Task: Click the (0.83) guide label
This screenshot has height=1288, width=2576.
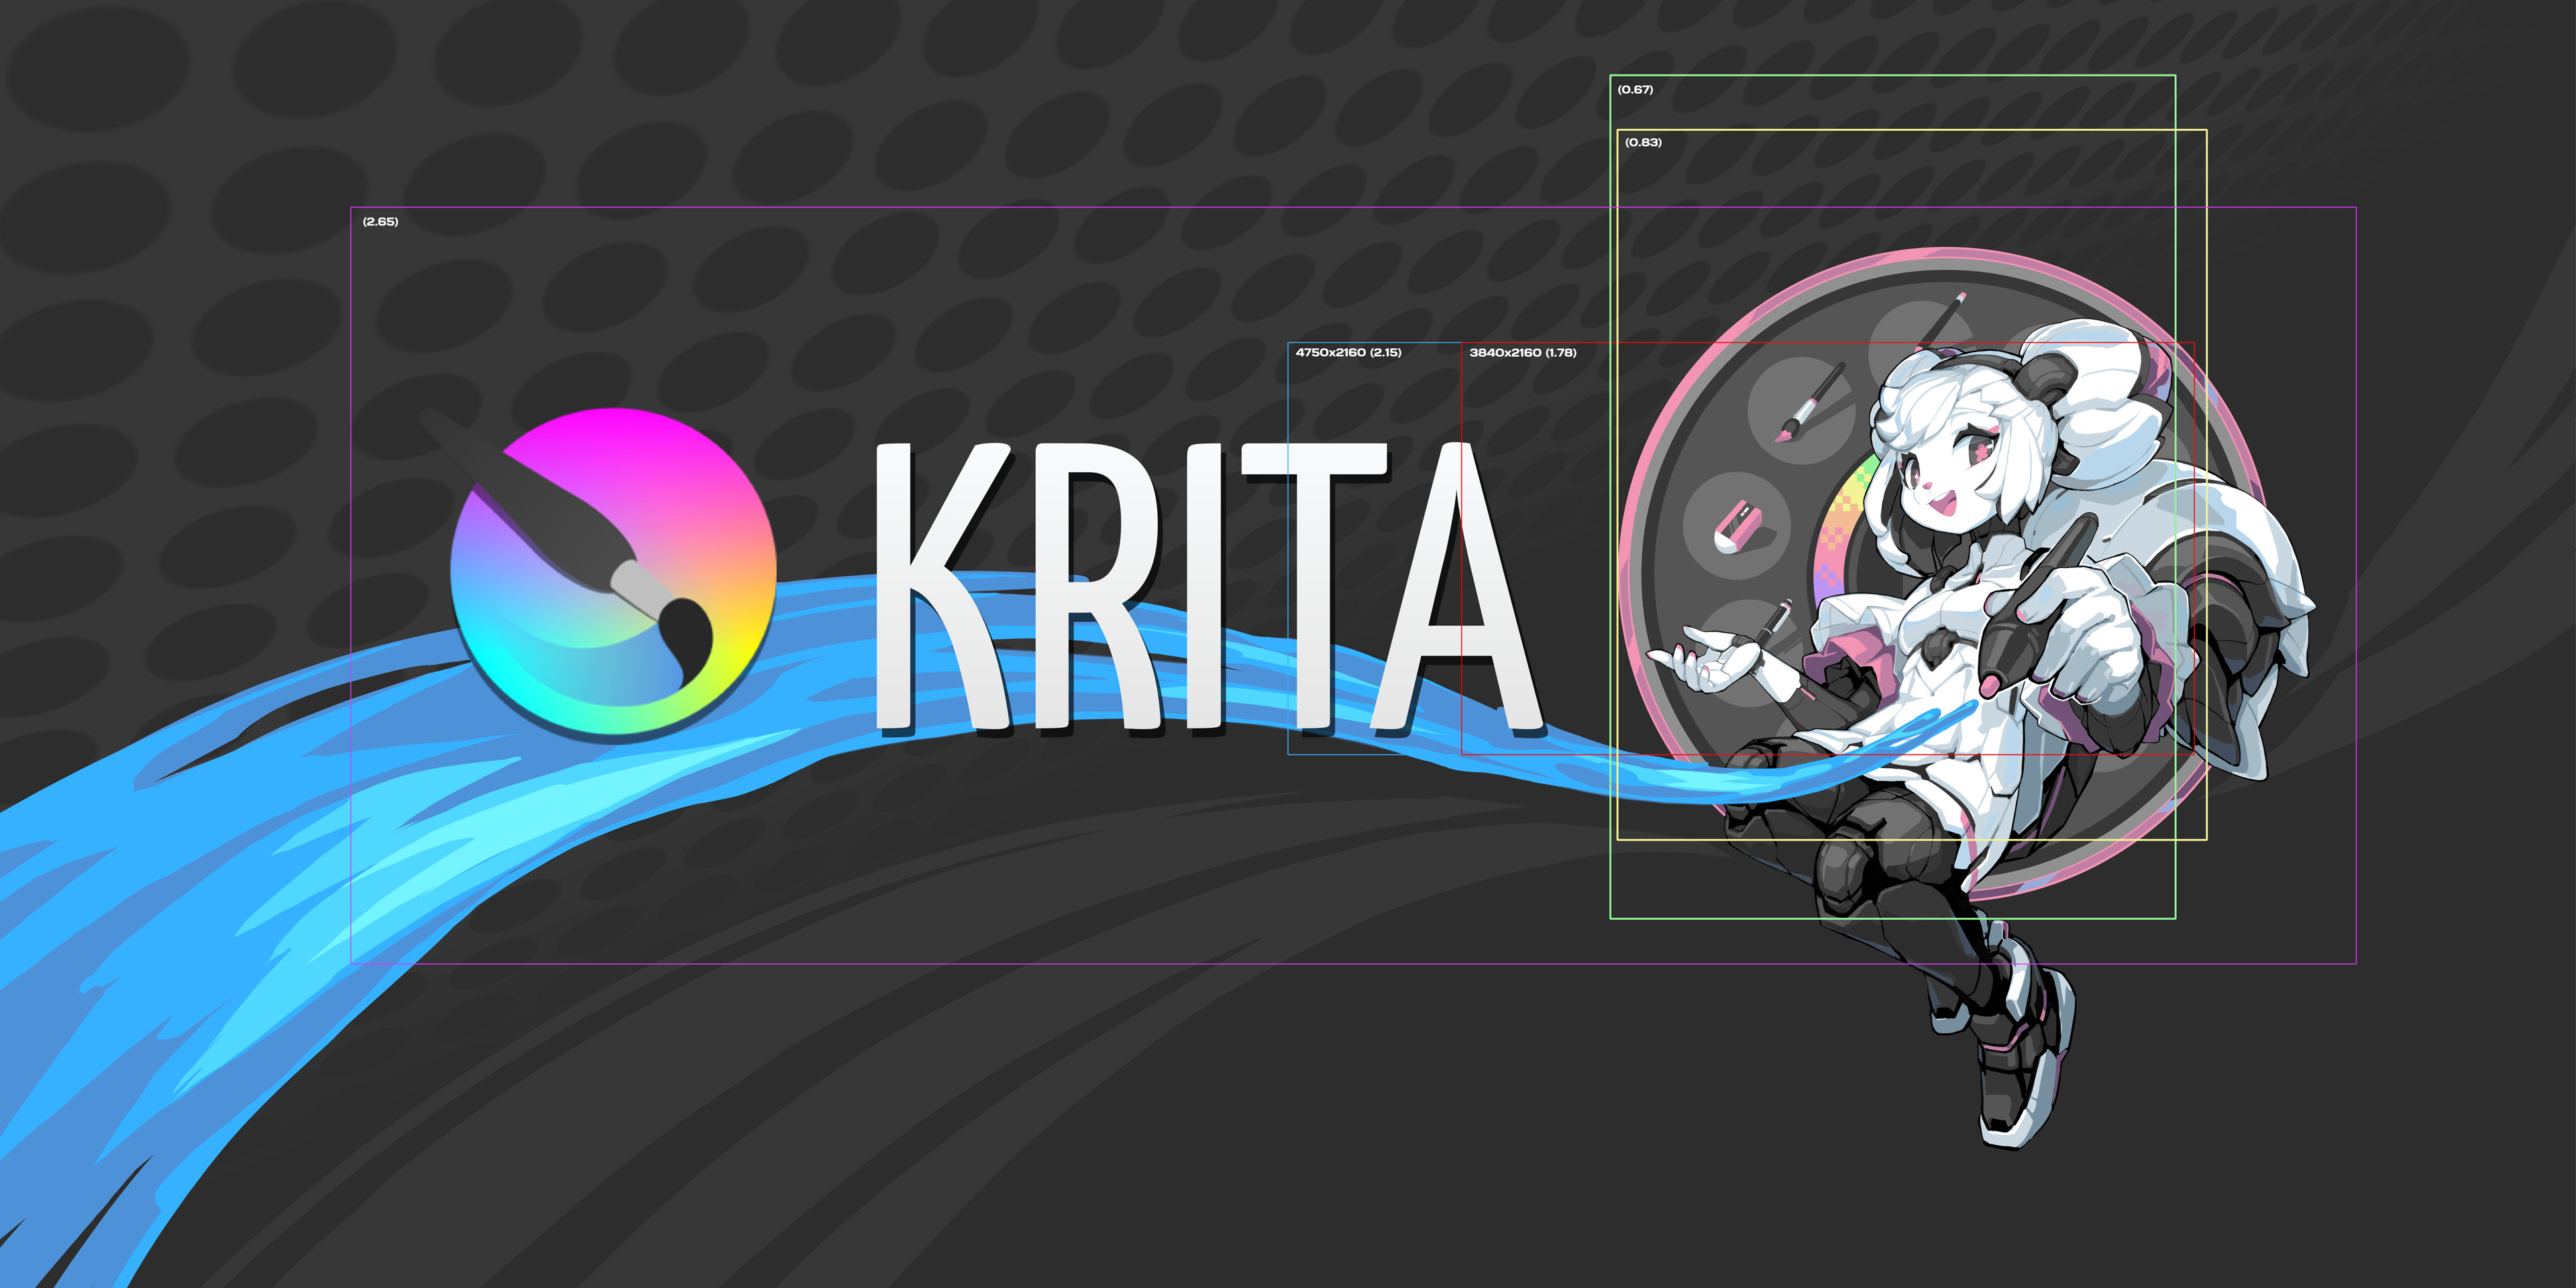Action: (1643, 142)
